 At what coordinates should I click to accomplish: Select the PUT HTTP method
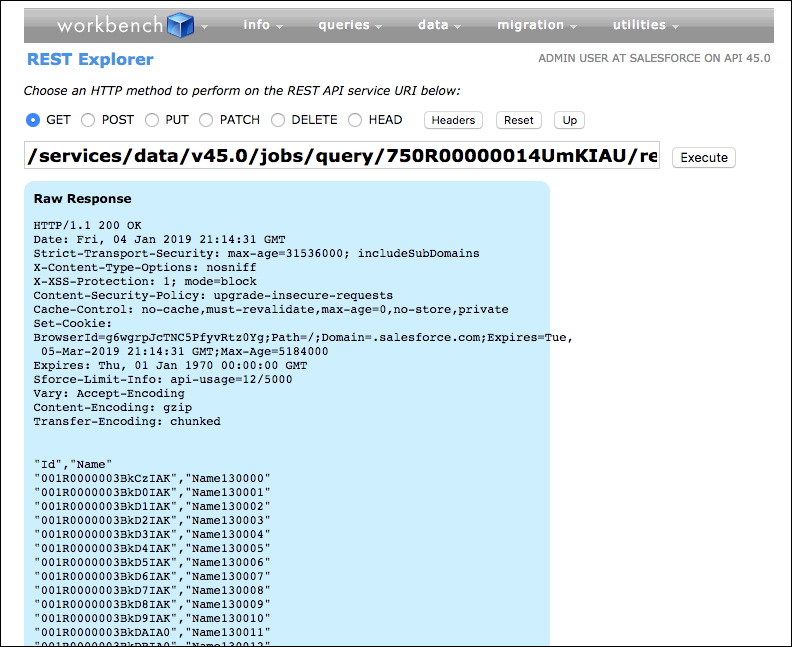click(x=152, y=120)
